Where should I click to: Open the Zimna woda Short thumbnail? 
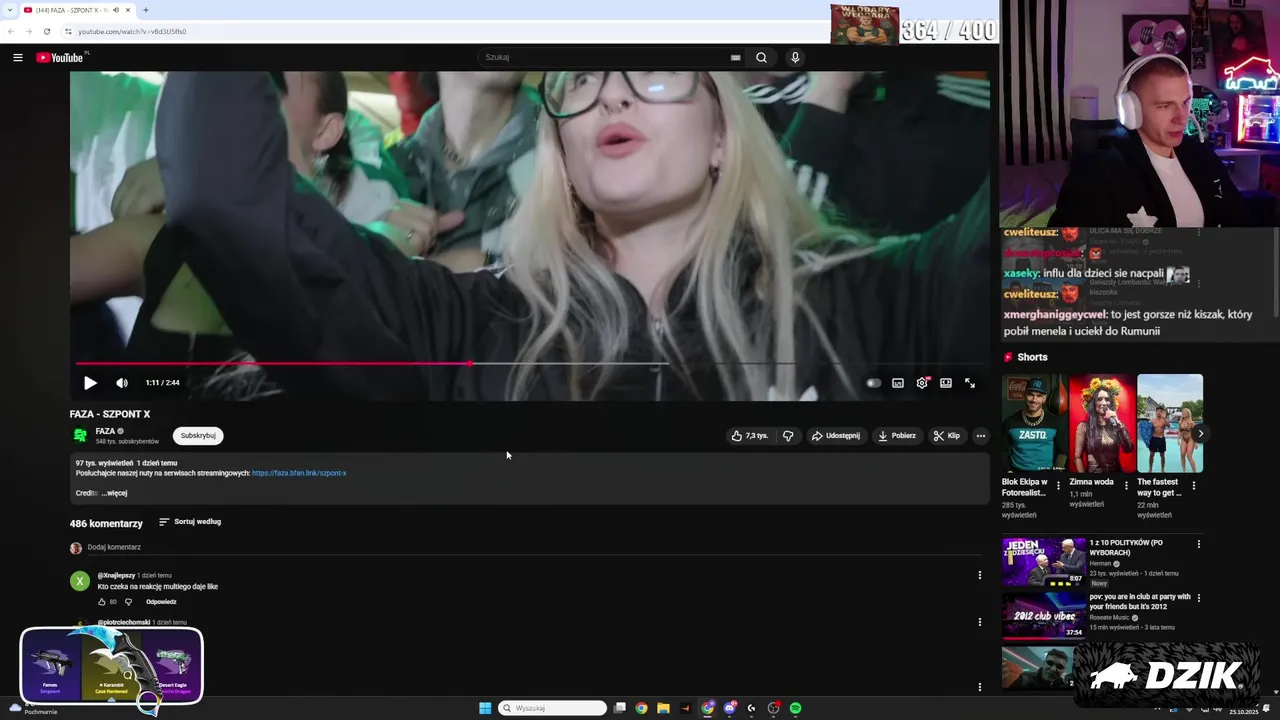pyautogui.click(x=1102, y=423)
